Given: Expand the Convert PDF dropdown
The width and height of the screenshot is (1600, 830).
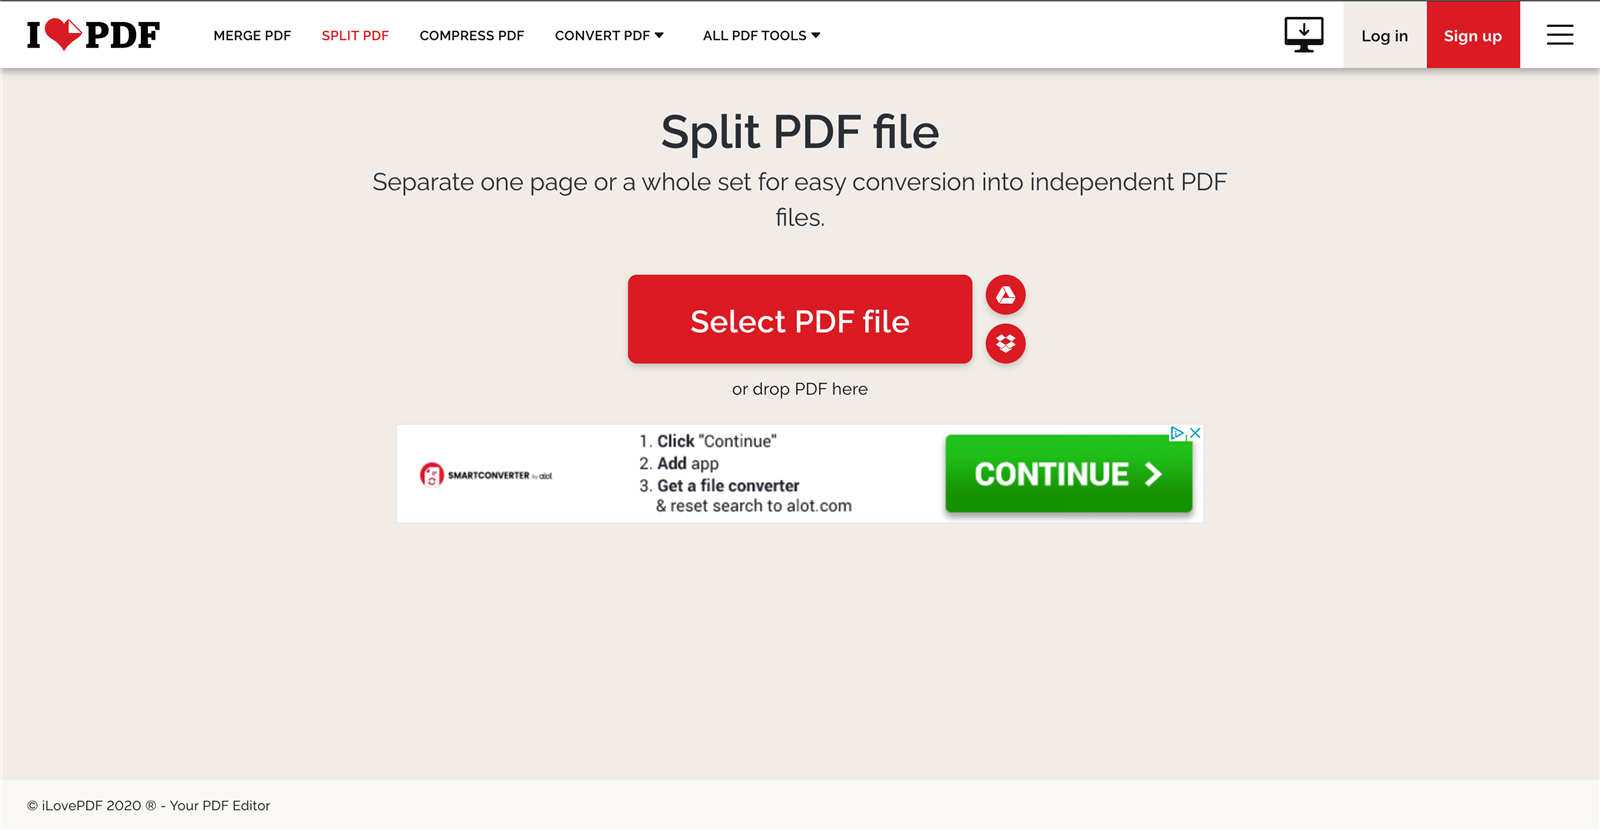Looking at the screenshot, I should click(x=609, y=35).
